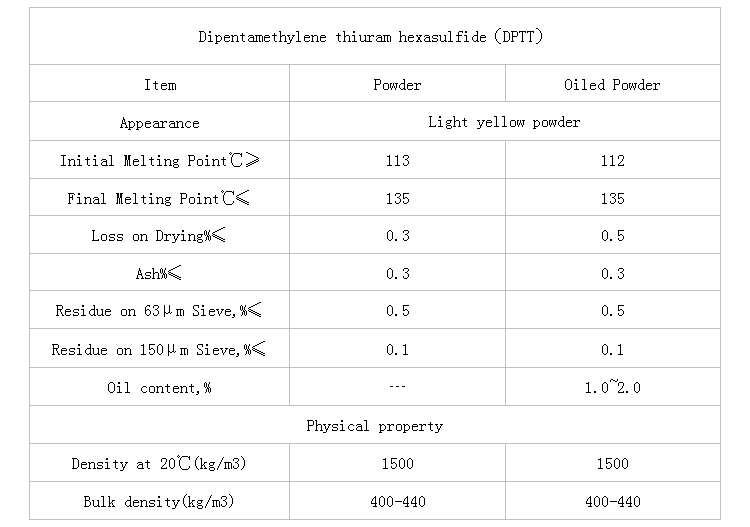Click the Bulk density row label
The image size is (750, 527).
pos(160,502)
